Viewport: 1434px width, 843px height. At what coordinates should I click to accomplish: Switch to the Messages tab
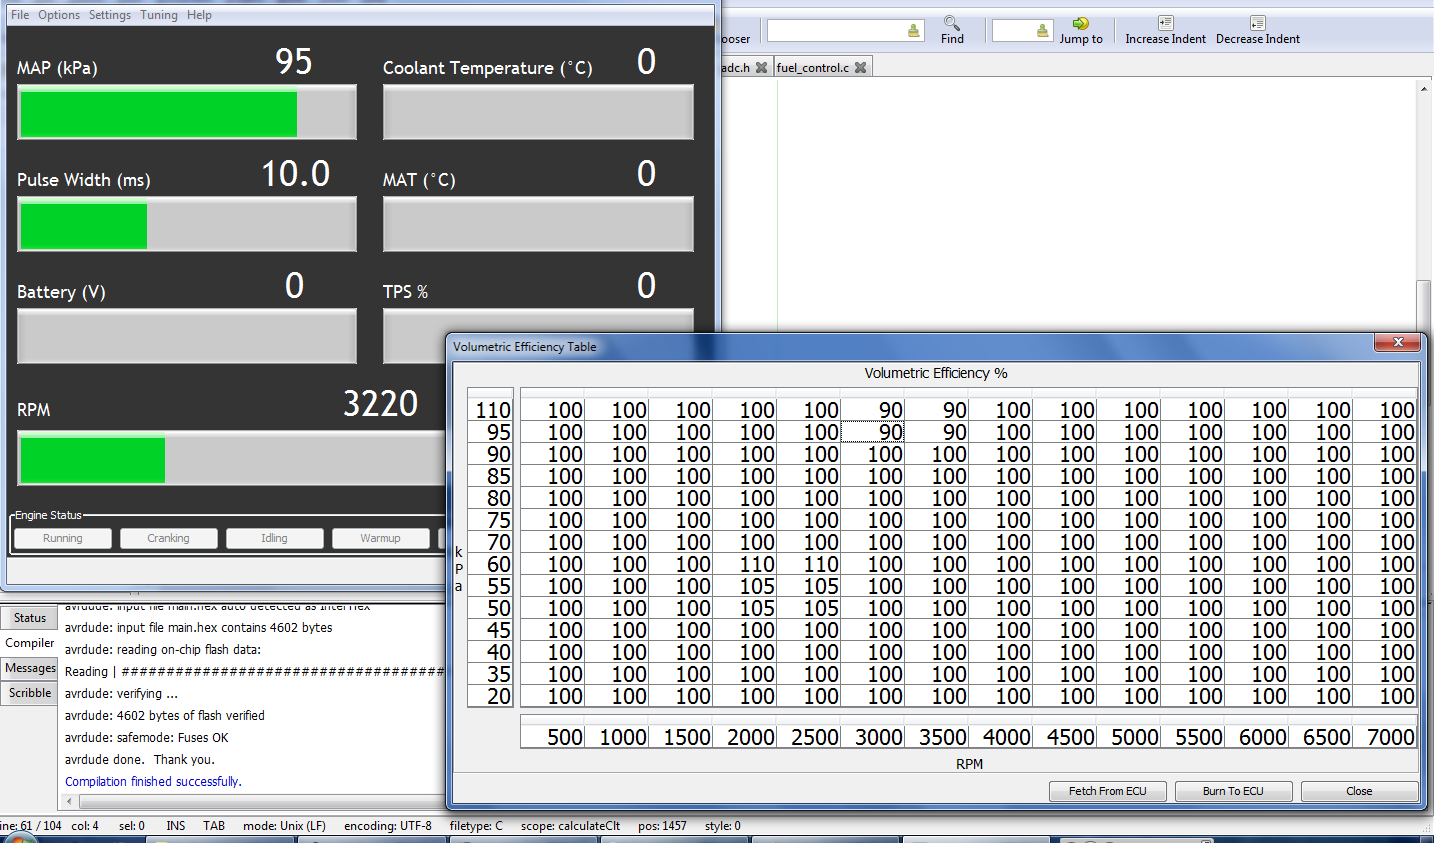point(30,668)
